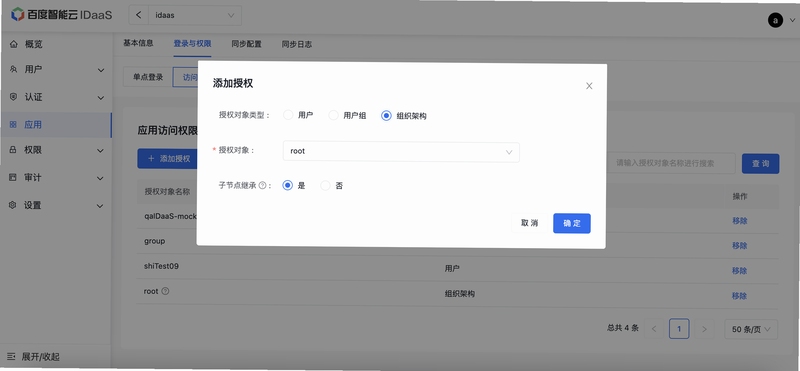Select the 单点登录 sub-tab
This screenshot has height=371, width=800.
click(x=148, y=77)
